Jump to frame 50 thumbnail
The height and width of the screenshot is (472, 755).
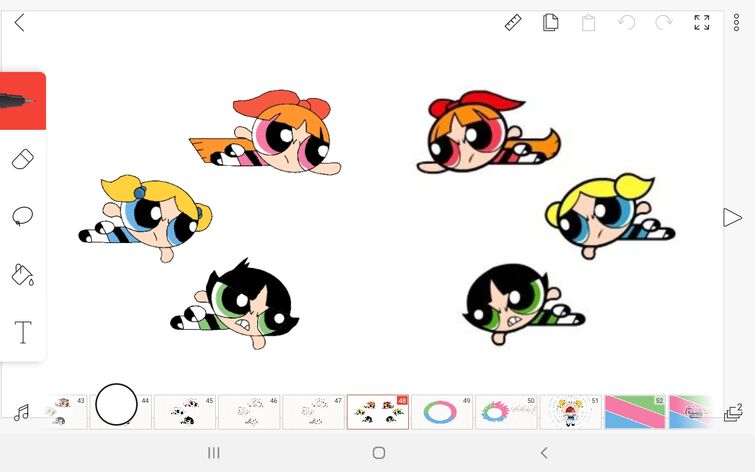pyautogui.click(x=506, y=412)
